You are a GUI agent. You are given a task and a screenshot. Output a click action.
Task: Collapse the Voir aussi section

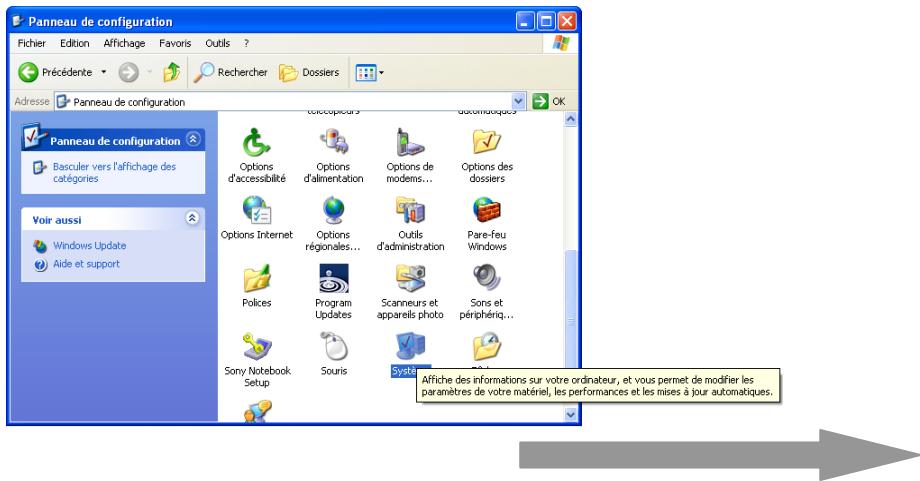point(193,217)
